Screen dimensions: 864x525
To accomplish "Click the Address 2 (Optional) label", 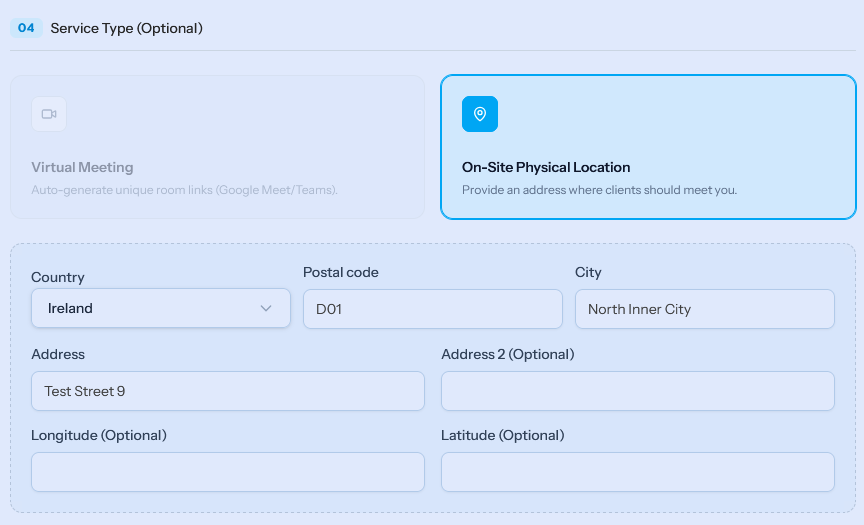I will 507,354.
